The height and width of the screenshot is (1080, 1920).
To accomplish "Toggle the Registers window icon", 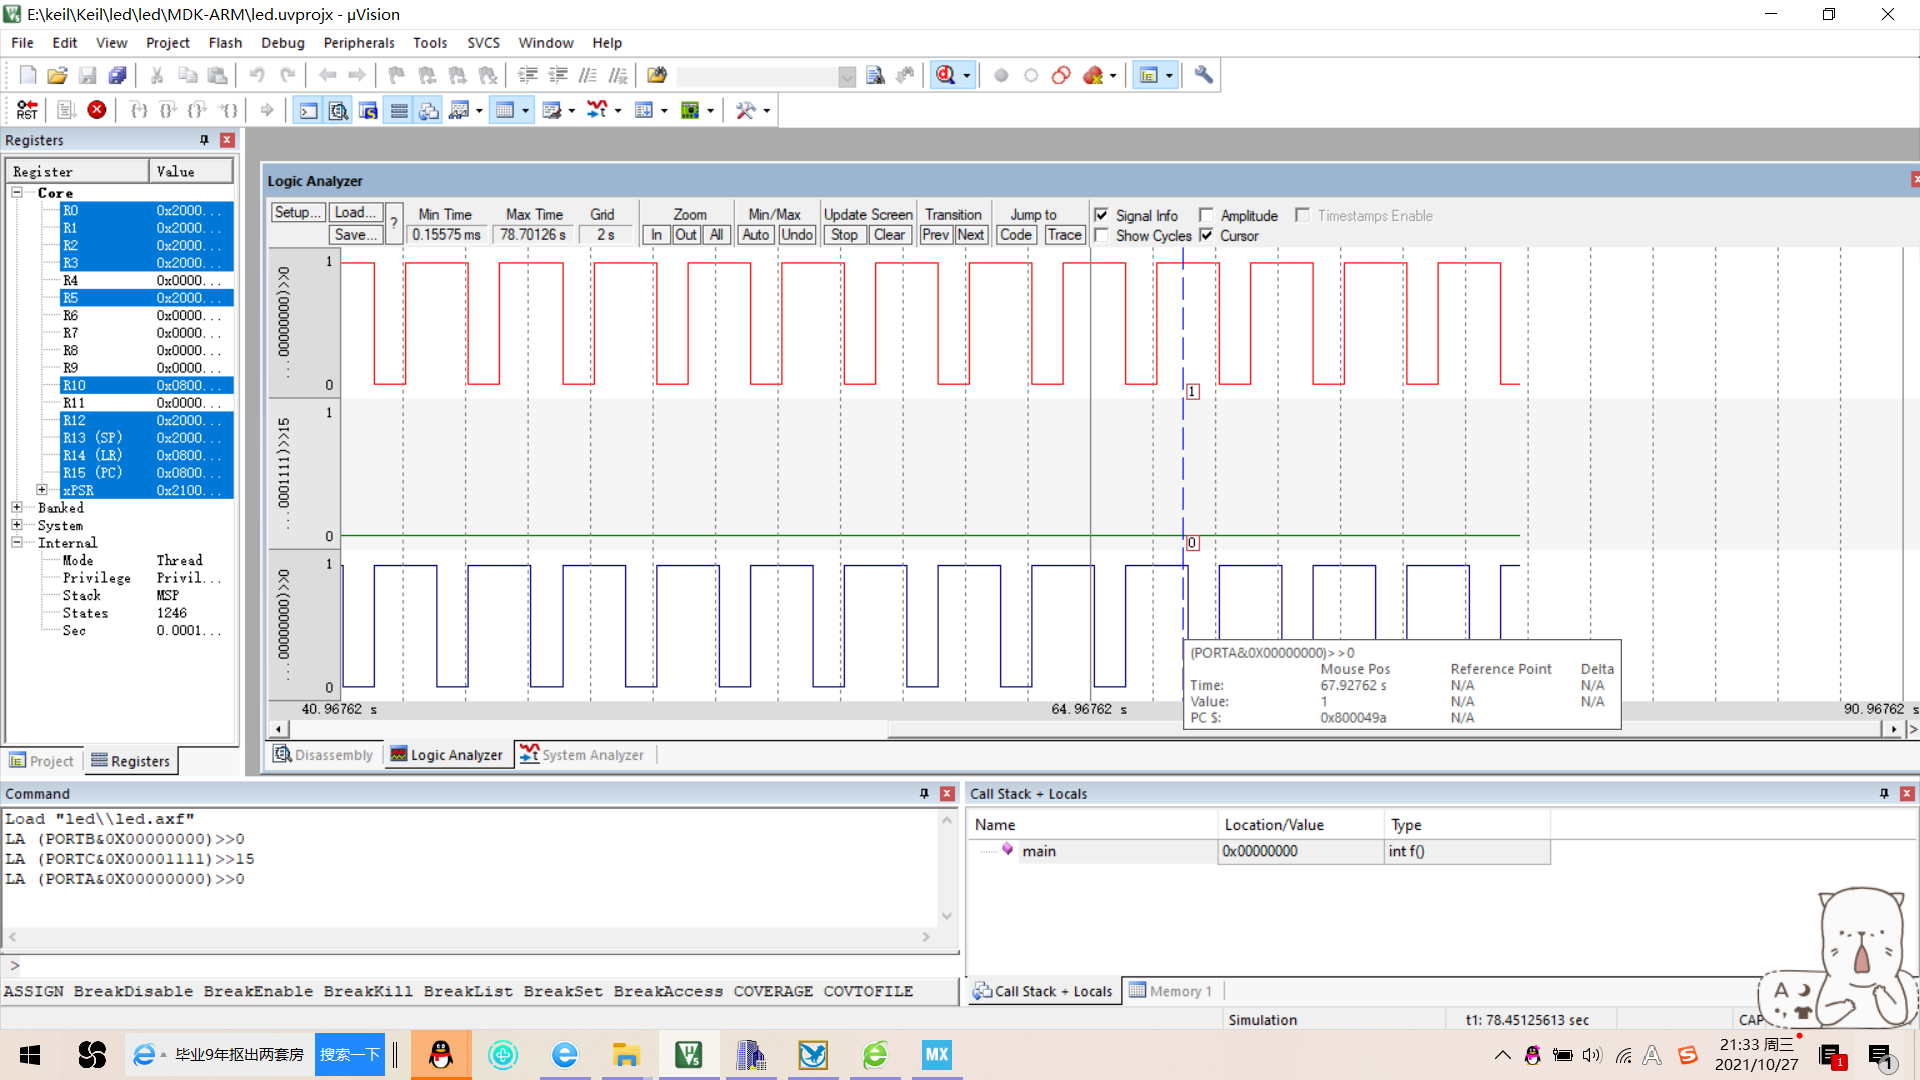I will point(399,110).
